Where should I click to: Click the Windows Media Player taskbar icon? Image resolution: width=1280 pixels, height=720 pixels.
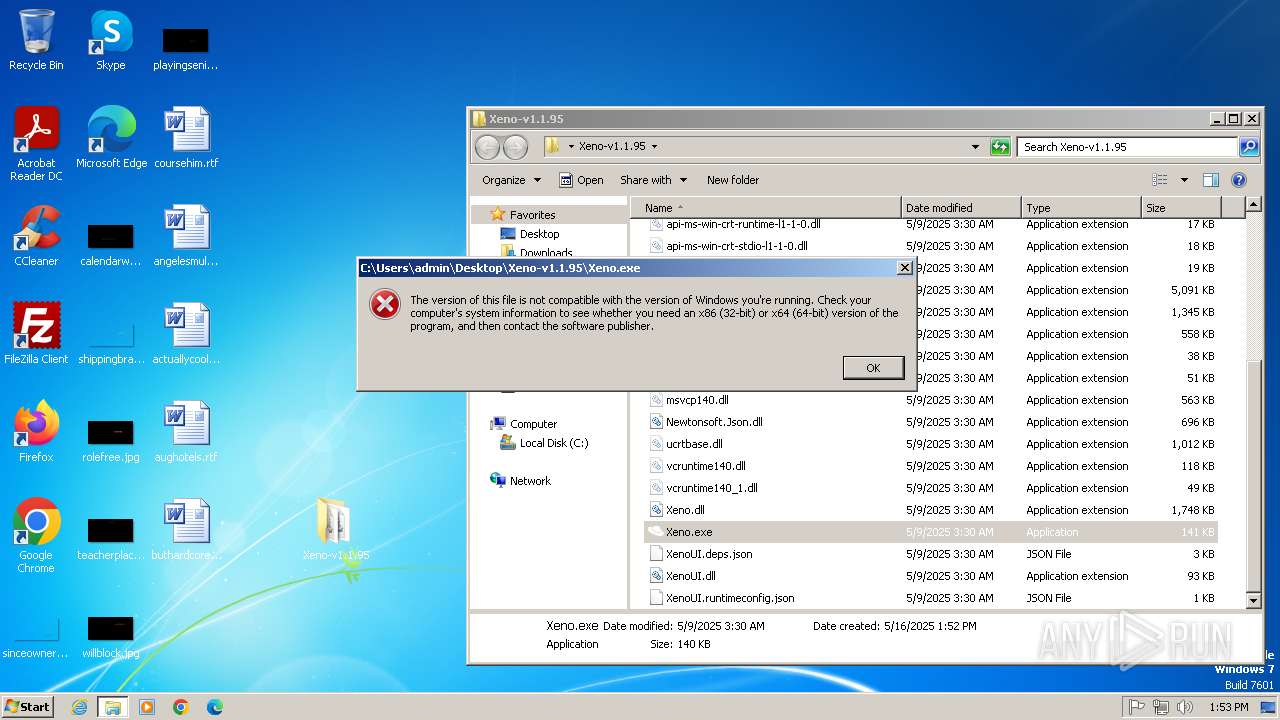pos(147,707)
